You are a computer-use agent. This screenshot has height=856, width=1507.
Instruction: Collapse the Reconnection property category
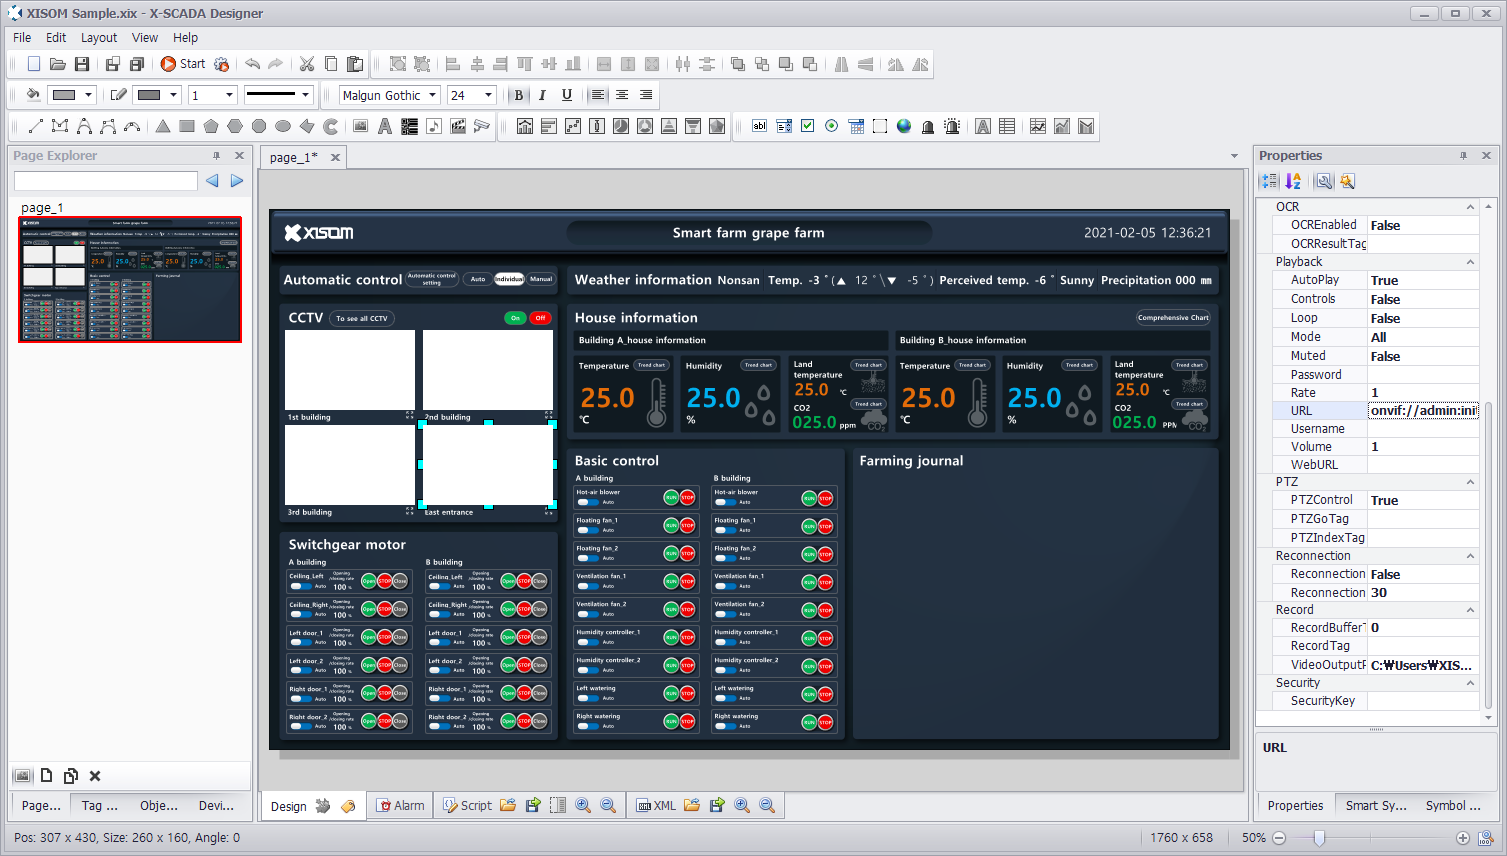coord(1470,556)
